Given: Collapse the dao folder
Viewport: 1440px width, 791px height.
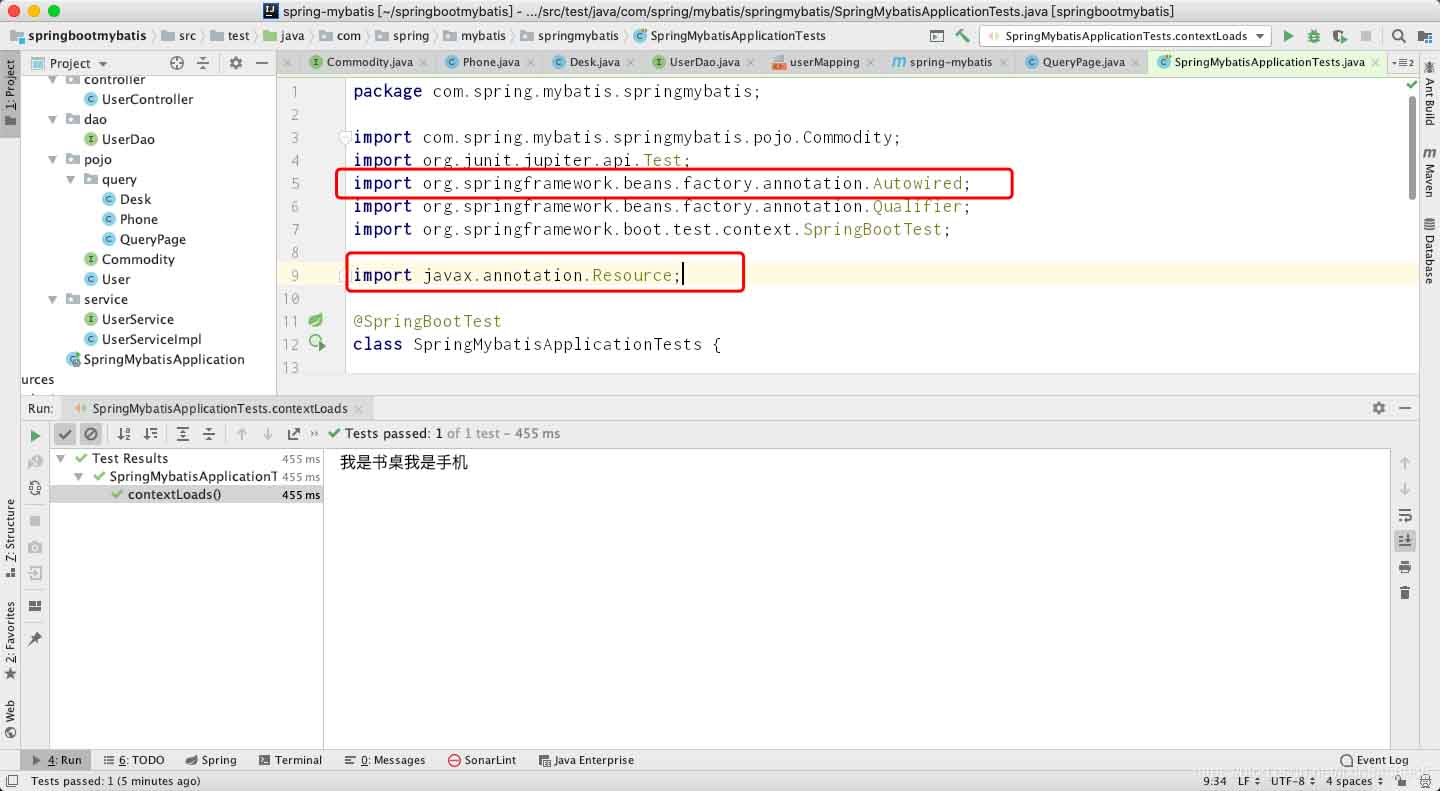Looking at the screenshot, I should (x=54, y=119).
